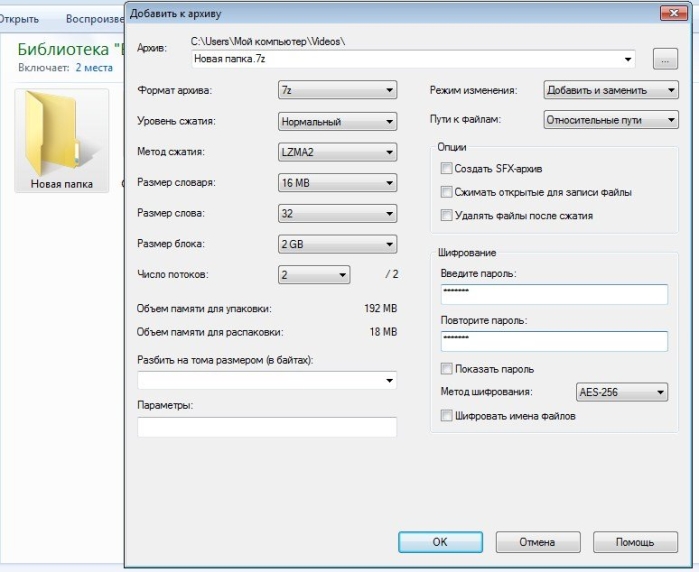Expand the Размер словаря 16 MB dropdown
The width and height of the screenshot is (699, 572).
(337, 183)
